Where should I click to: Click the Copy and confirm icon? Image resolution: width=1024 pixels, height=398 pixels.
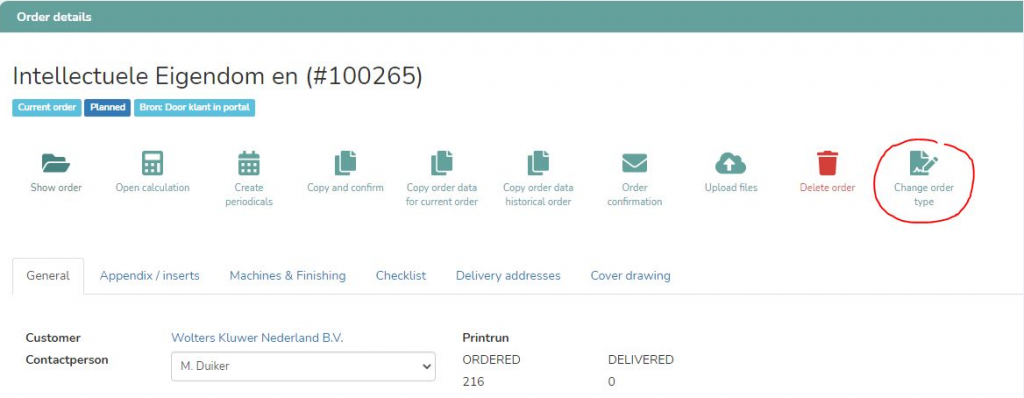[x=345, y=163]
